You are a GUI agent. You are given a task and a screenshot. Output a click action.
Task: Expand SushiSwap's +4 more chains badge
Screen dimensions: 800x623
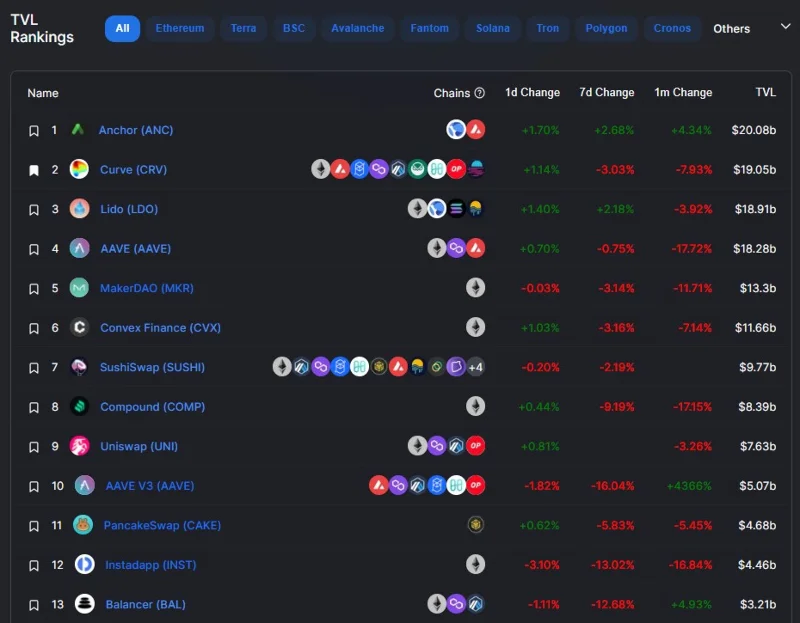point(476,367)
